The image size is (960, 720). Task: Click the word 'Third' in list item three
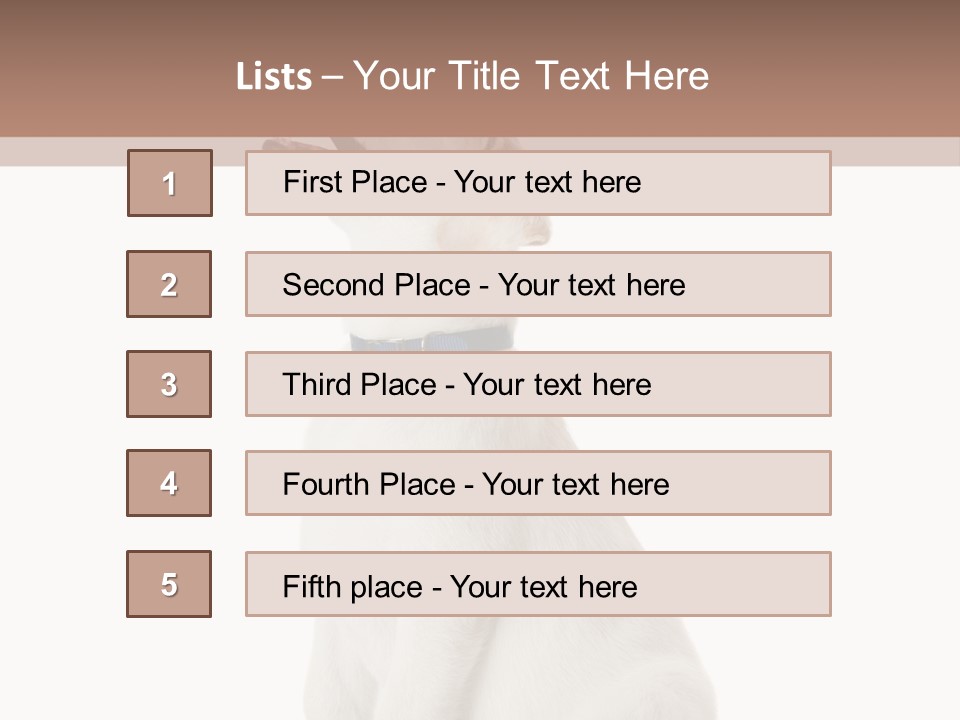[x=317, y=384]
